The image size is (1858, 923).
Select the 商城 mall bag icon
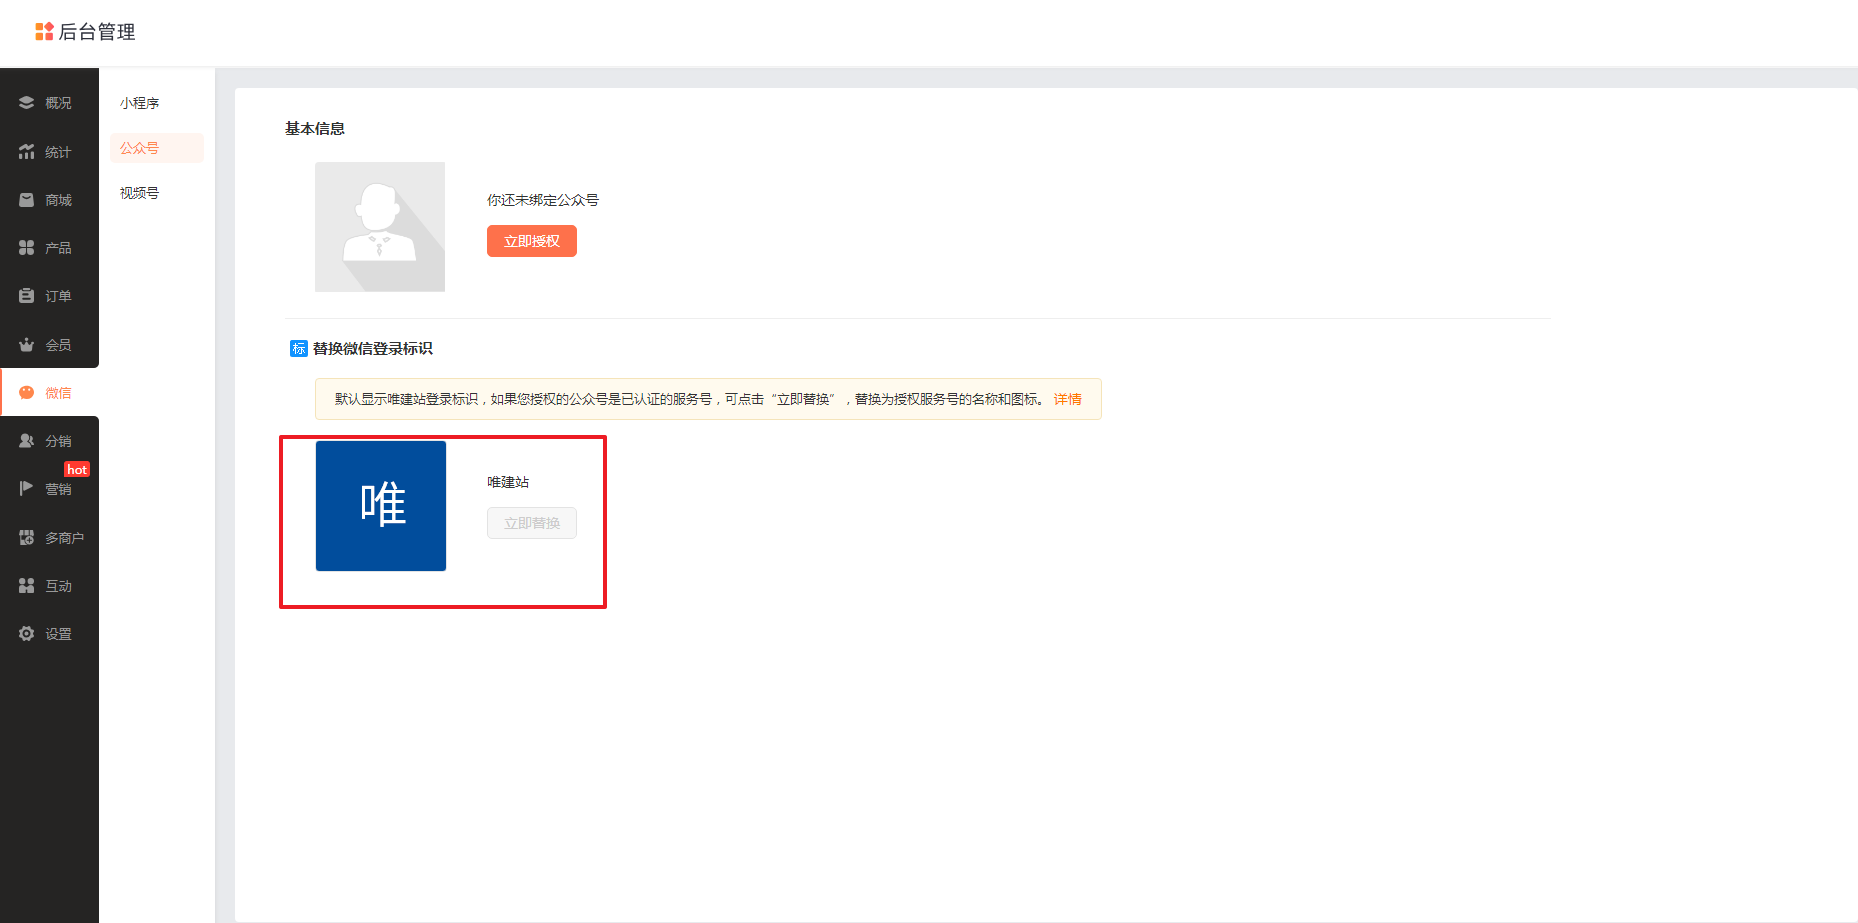pos(27,200)
